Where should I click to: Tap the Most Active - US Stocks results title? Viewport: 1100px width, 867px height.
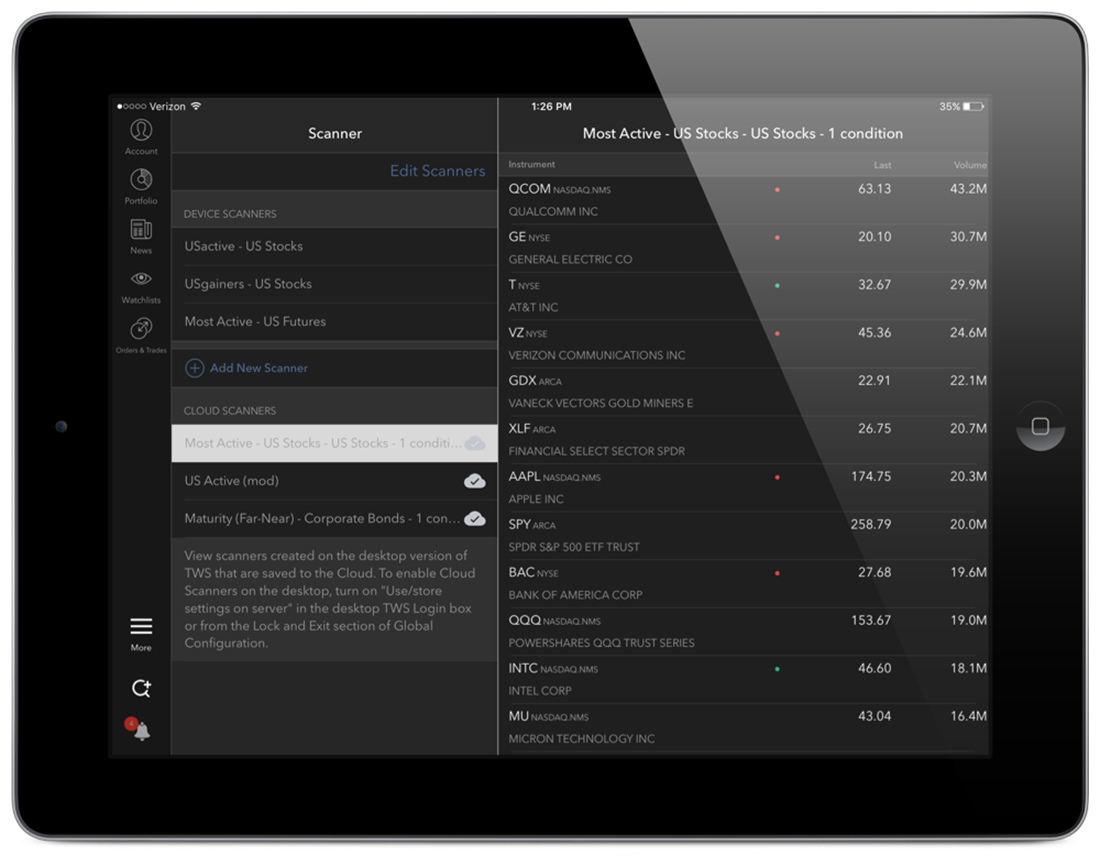click(743, 133)
